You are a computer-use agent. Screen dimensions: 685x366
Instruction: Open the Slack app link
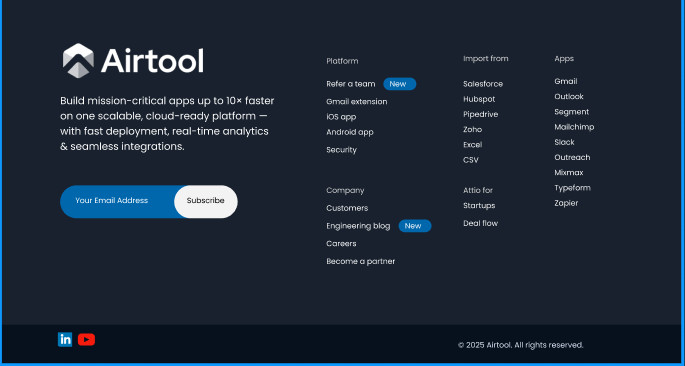tap(564, 142)
